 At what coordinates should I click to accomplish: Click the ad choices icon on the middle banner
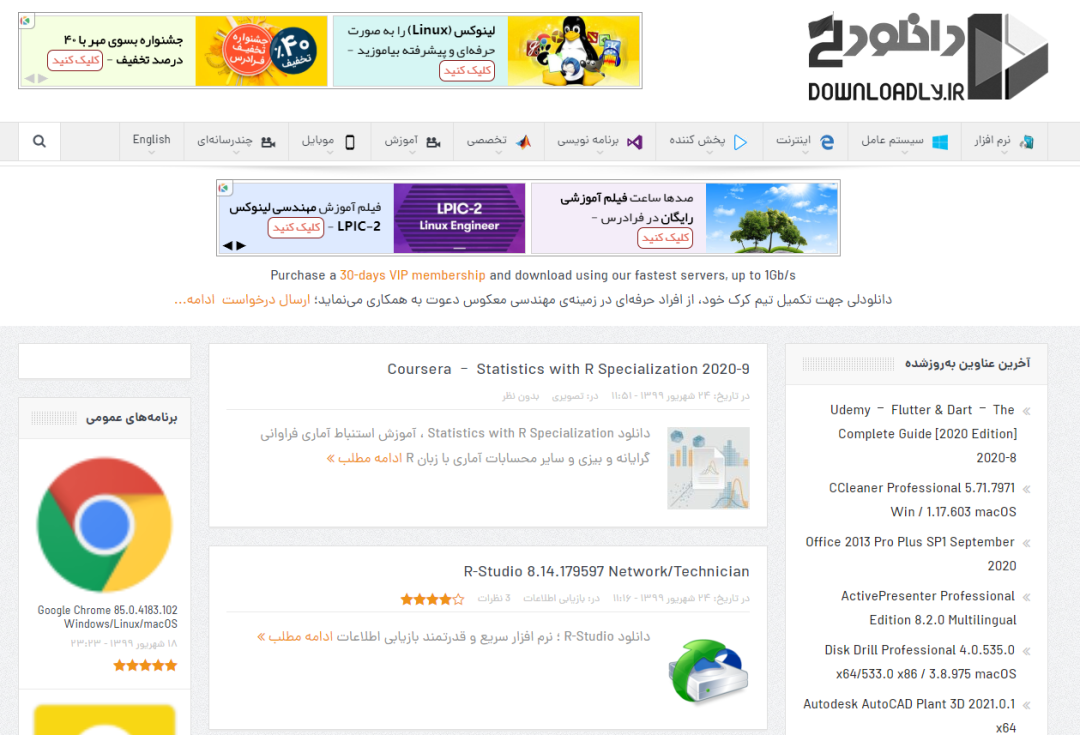tap(223, 187)
